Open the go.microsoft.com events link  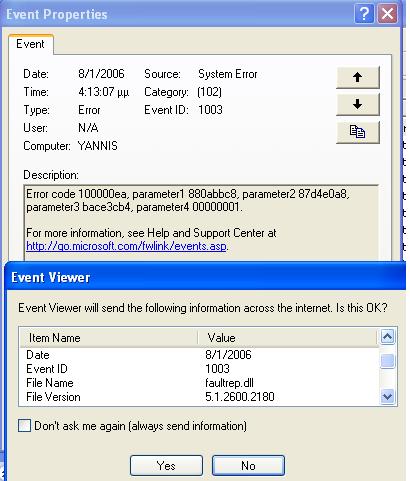[126, 246]
